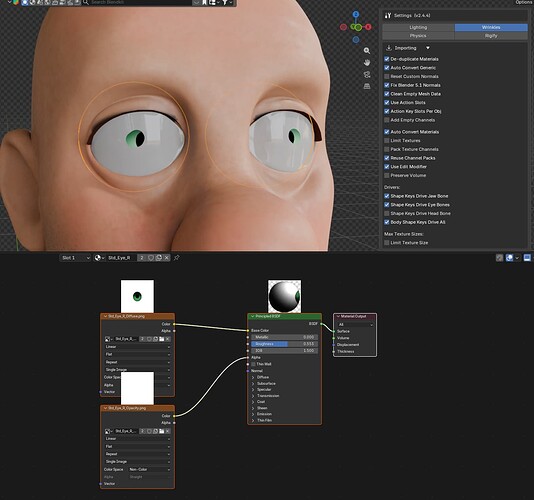The image size is (534, 500).
Task: Switch to the Rigify tab
Action: (x=491, y=35)
